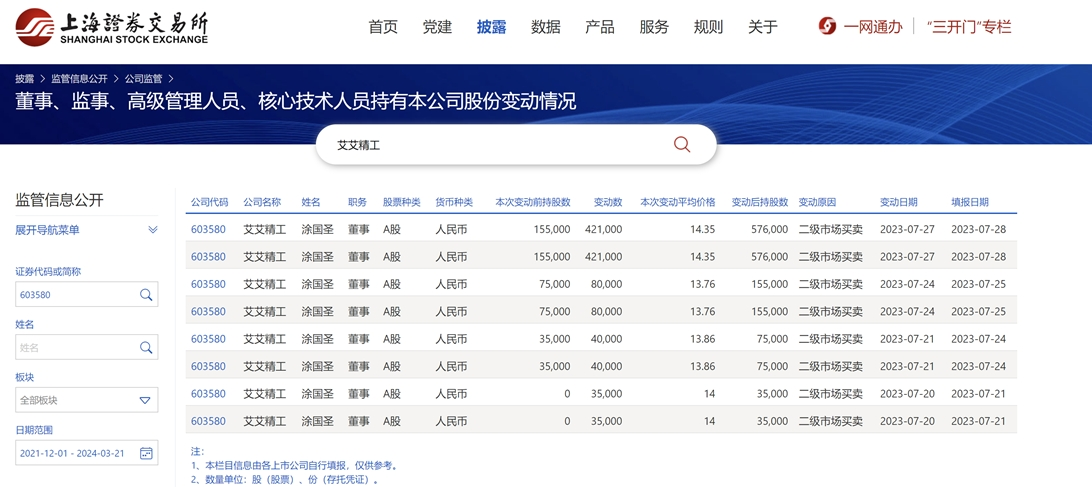Open the 党建 menu item
The height and width of the screenshot is (487, 1092).
tap(437, 27)
